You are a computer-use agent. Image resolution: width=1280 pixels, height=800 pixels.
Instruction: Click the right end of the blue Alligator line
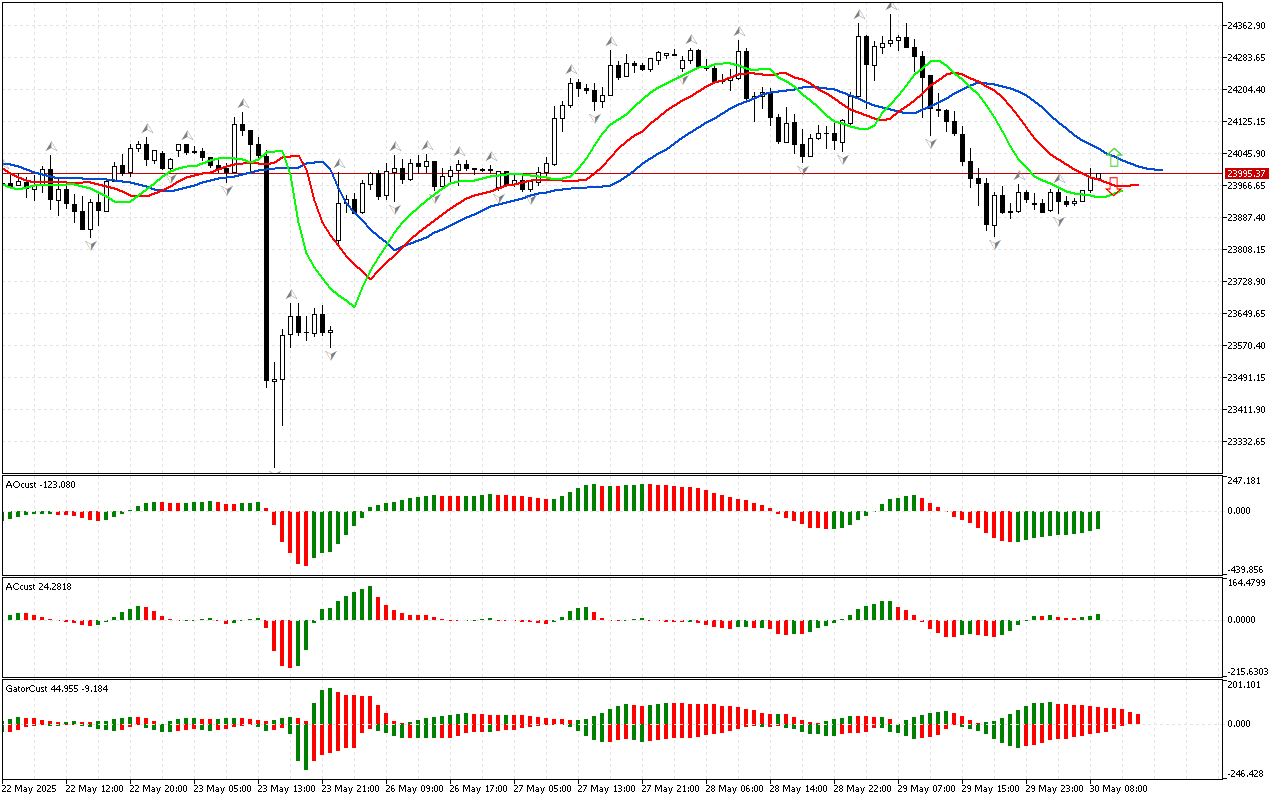pyautogui.click(x=1160, y=170)
